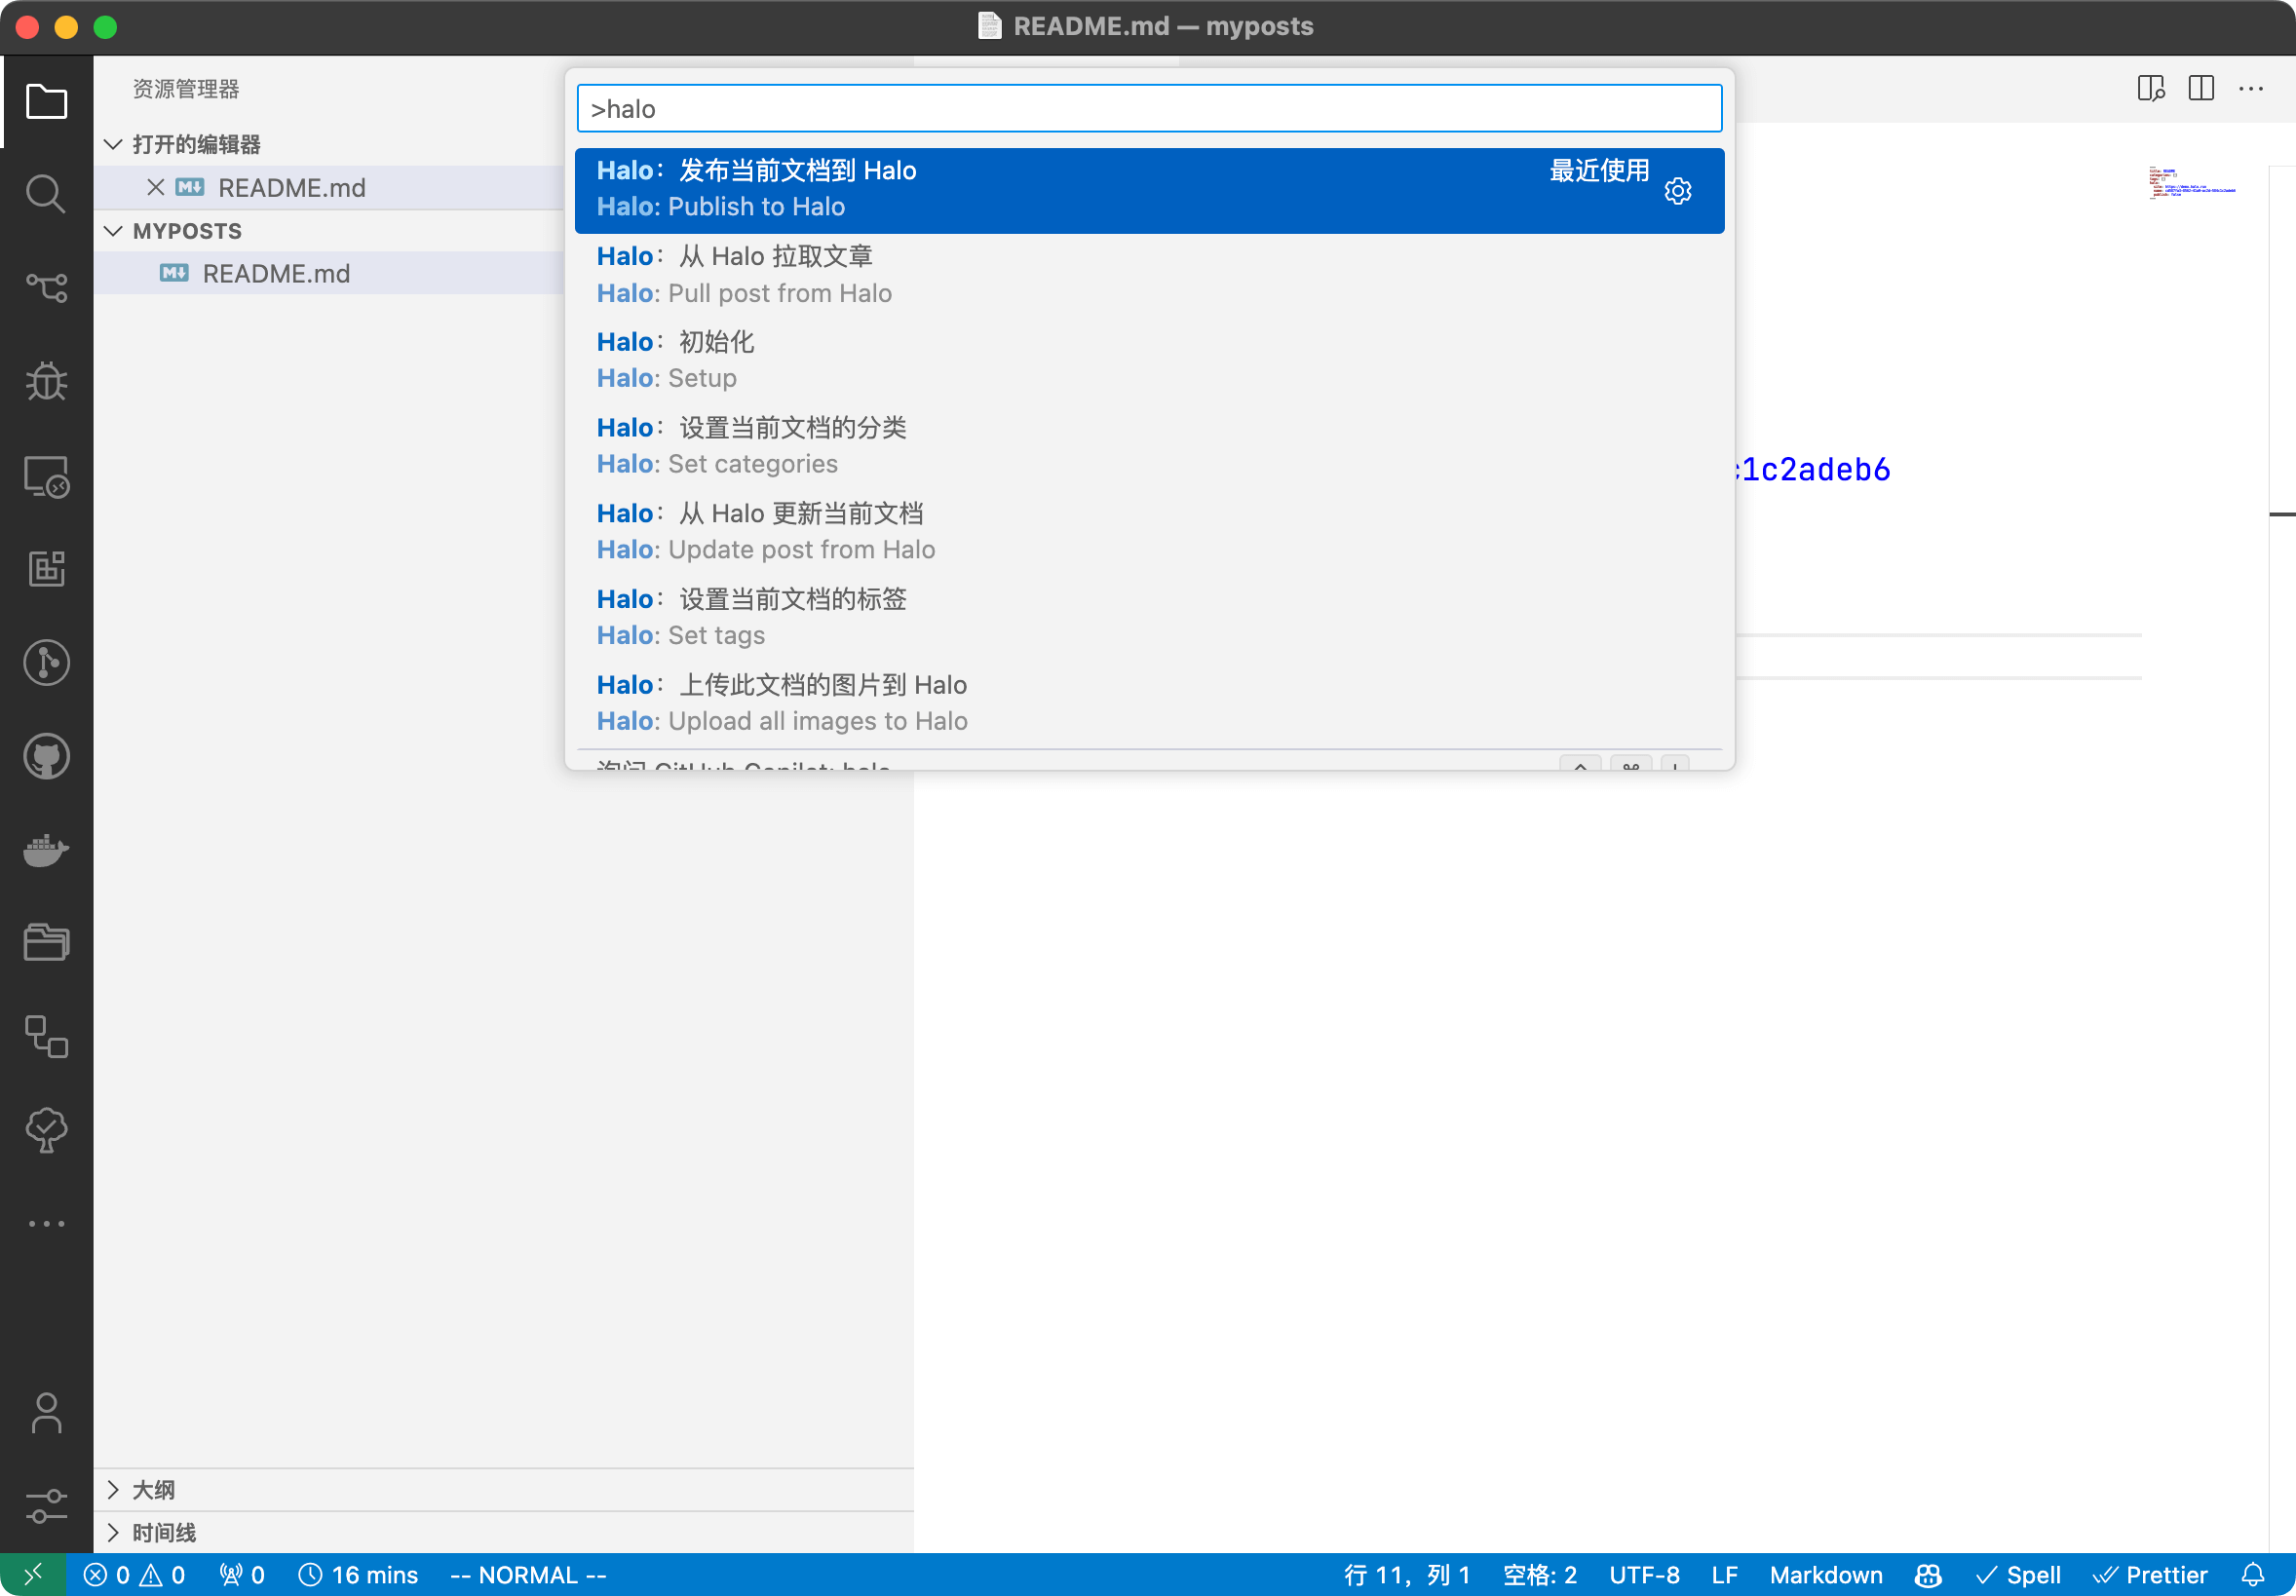
Task: Open the GitHub panel icon
Action: point(46,757)
